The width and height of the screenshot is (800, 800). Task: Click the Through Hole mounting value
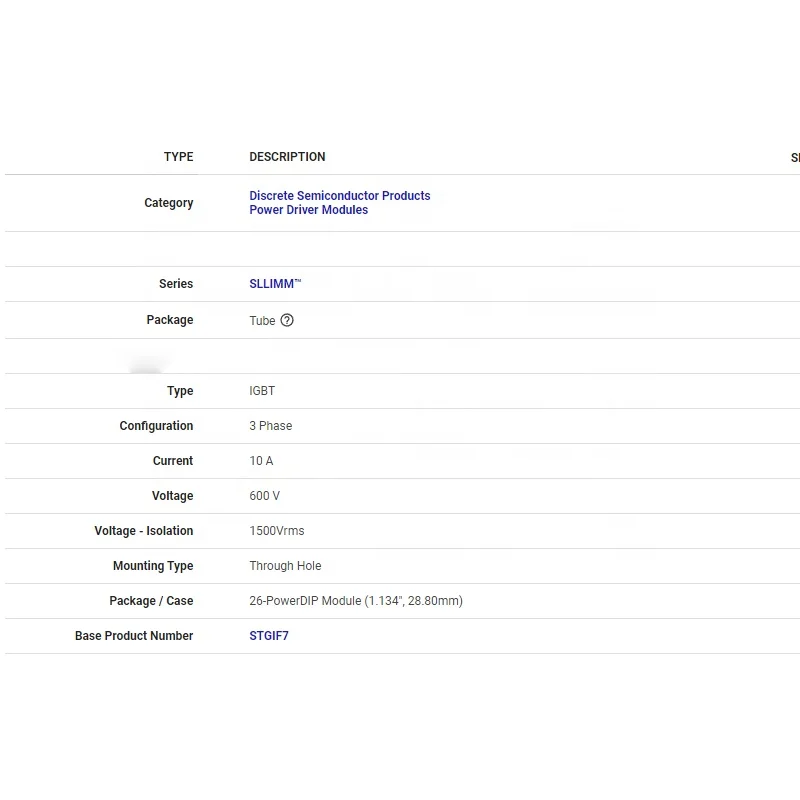(x=285, y=566)
